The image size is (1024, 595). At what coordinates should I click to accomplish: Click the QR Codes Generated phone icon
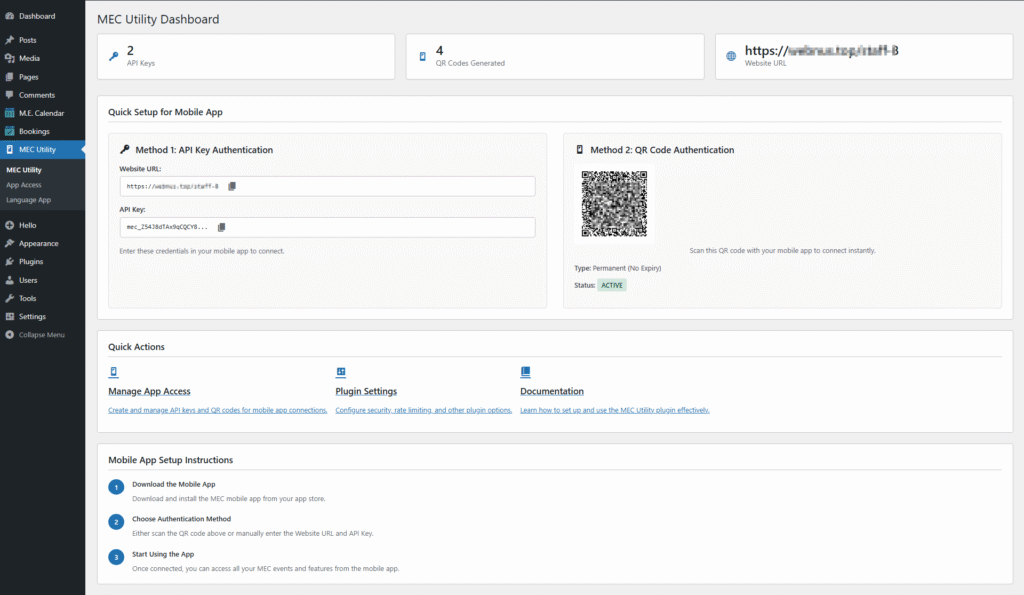coord(423,56)
